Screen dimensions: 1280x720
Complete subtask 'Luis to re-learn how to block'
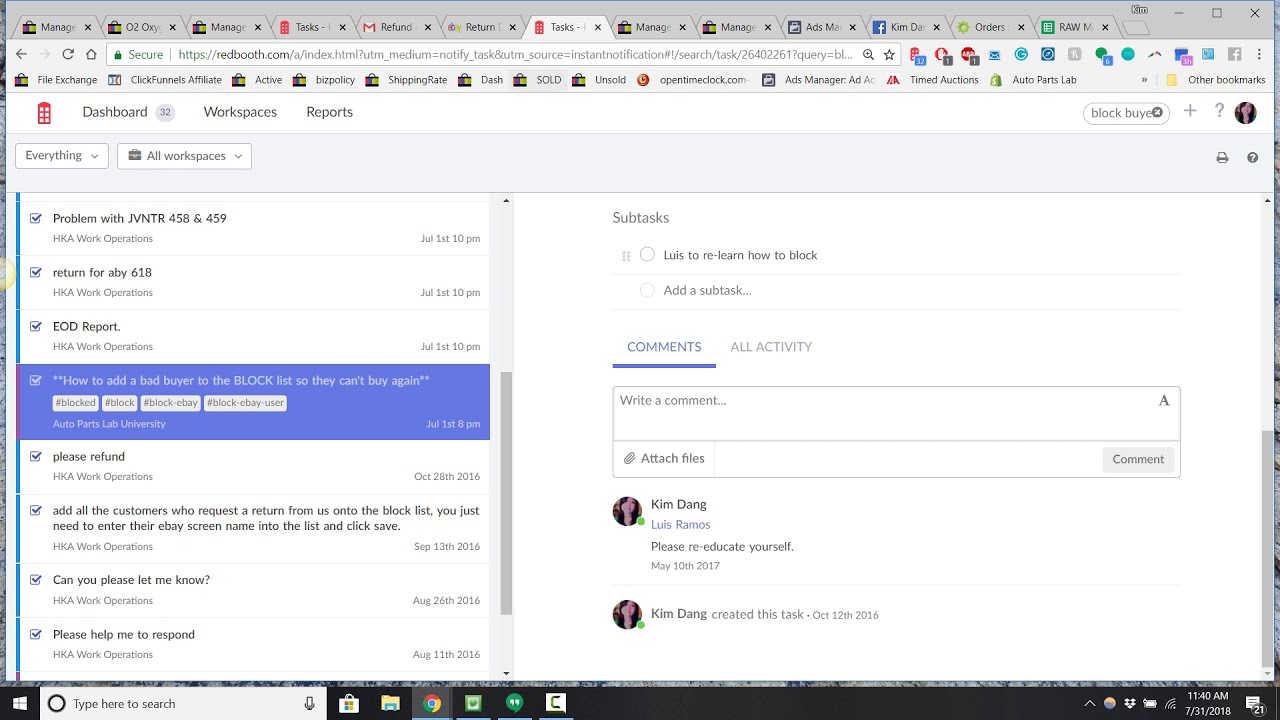pyautogui.click(x=647, y=255)
